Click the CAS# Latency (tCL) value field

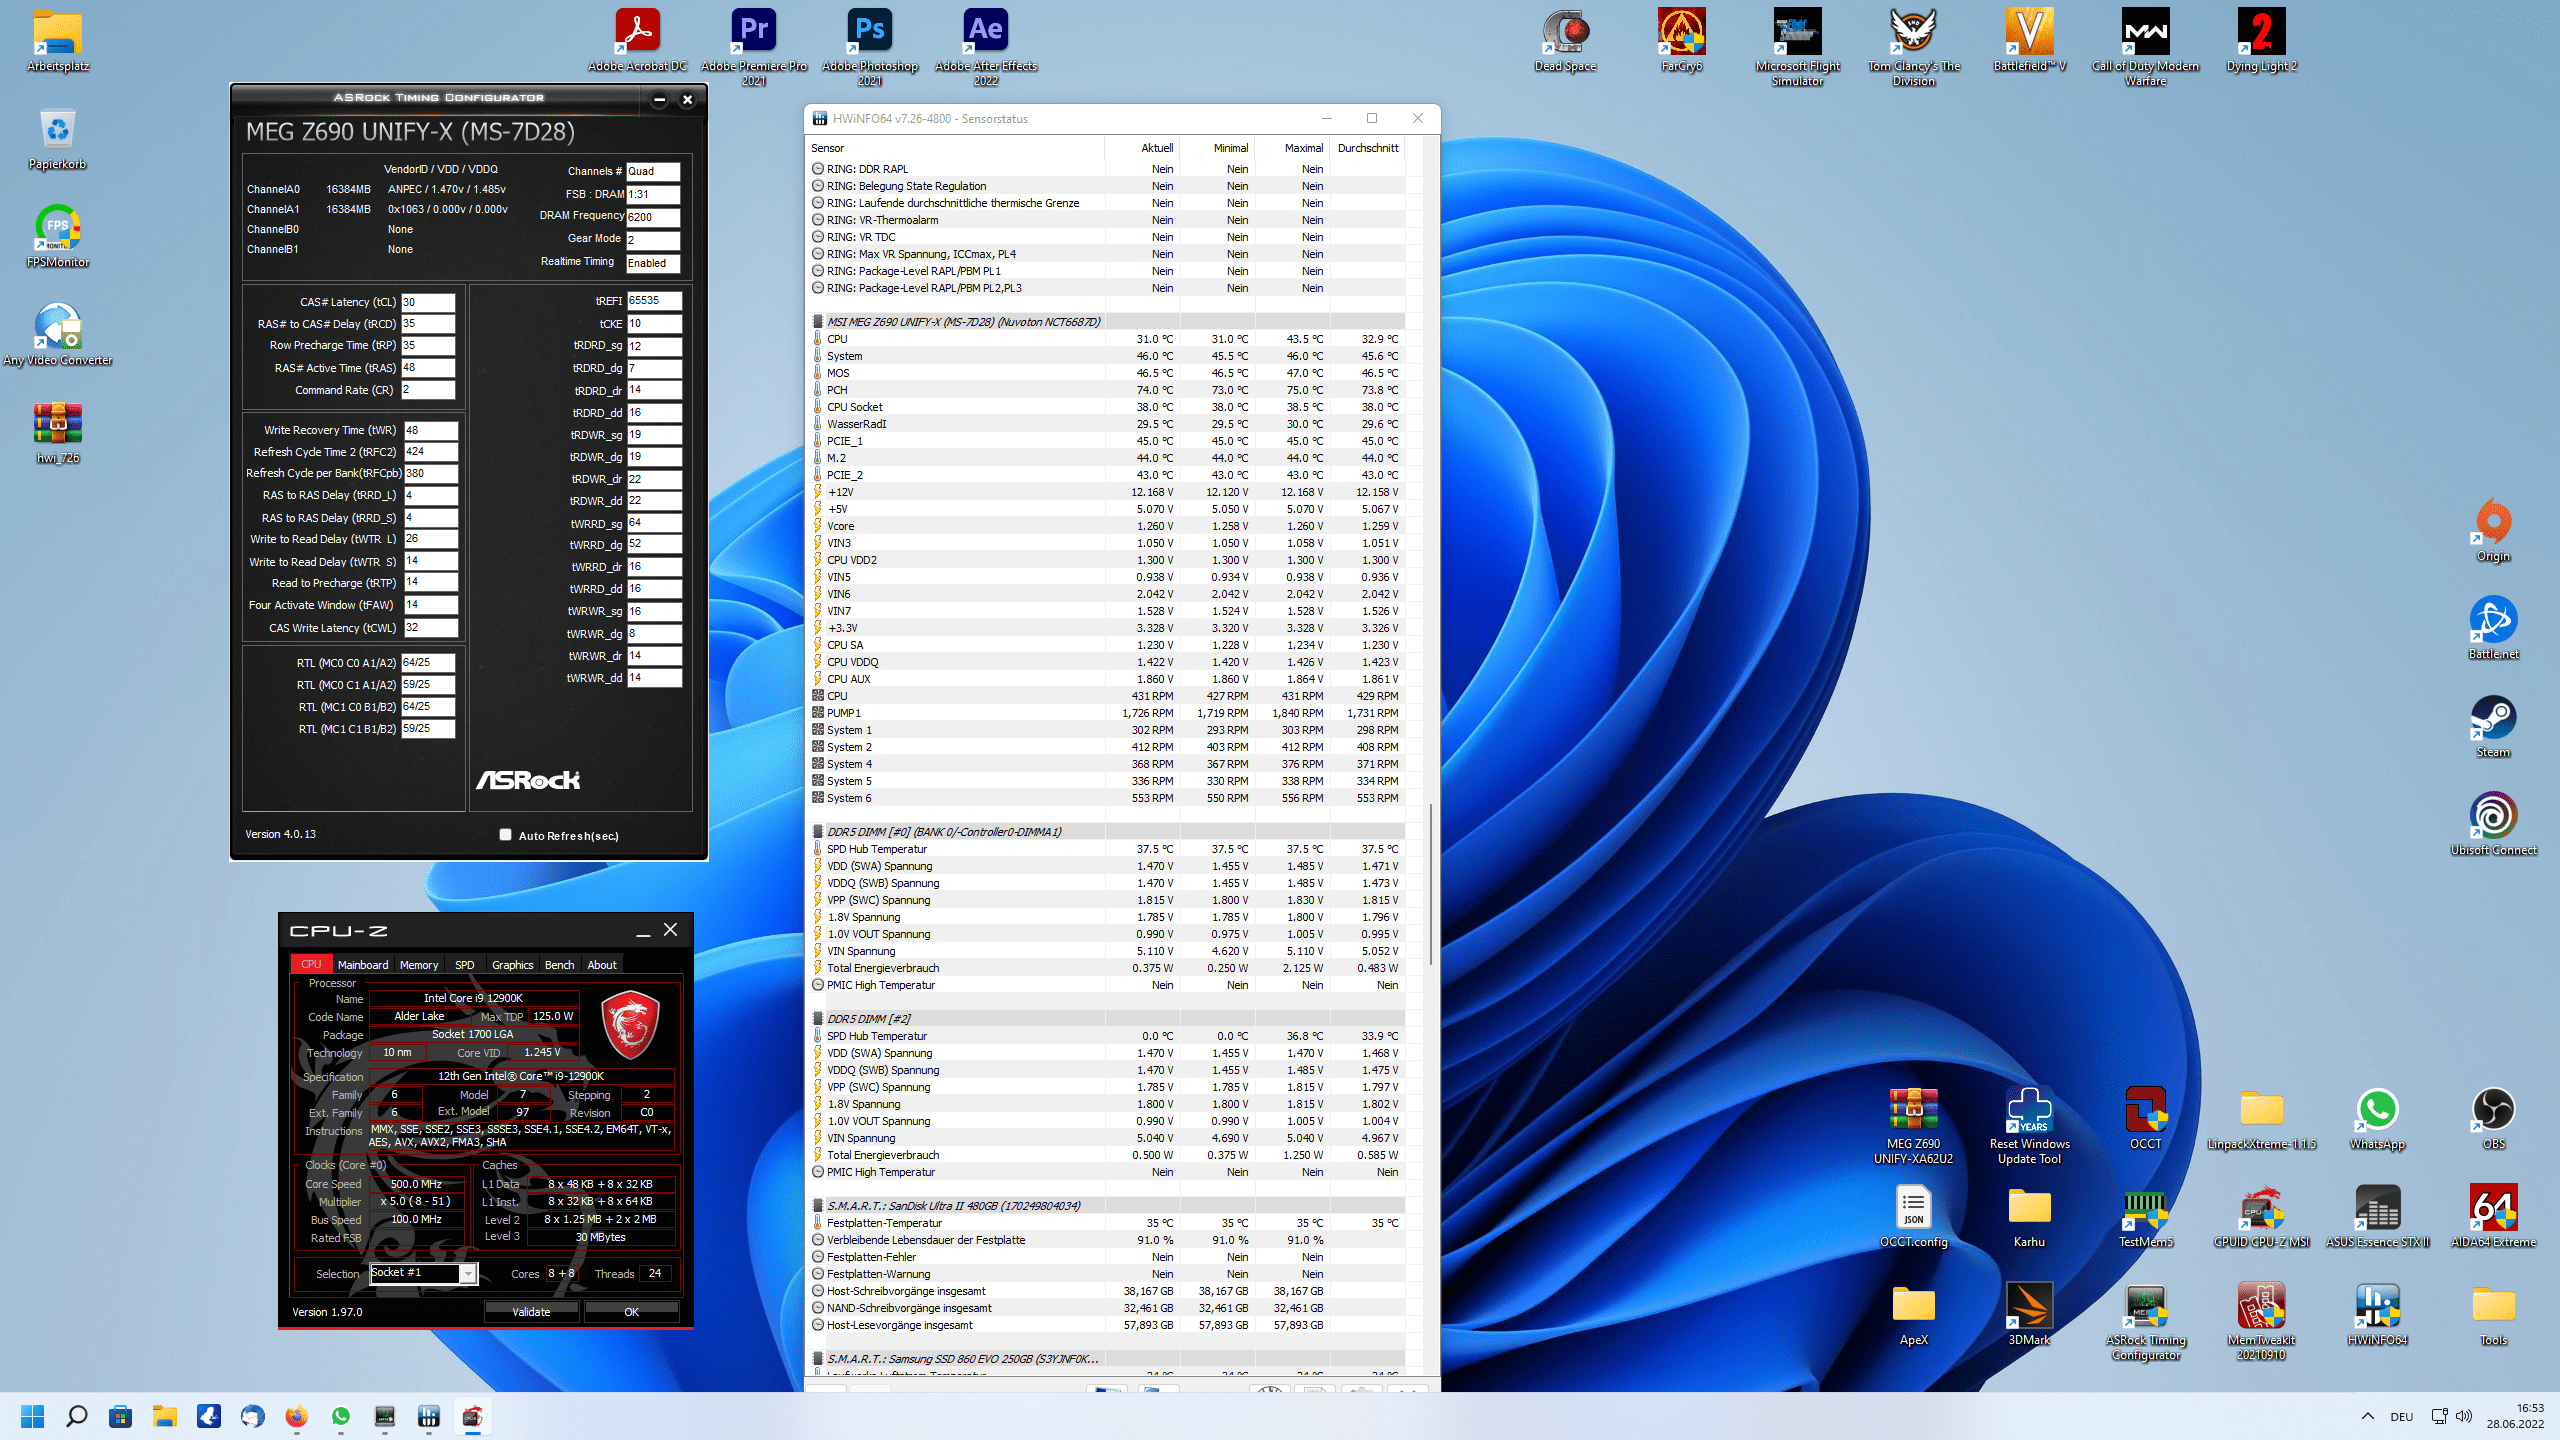[428, 302]
